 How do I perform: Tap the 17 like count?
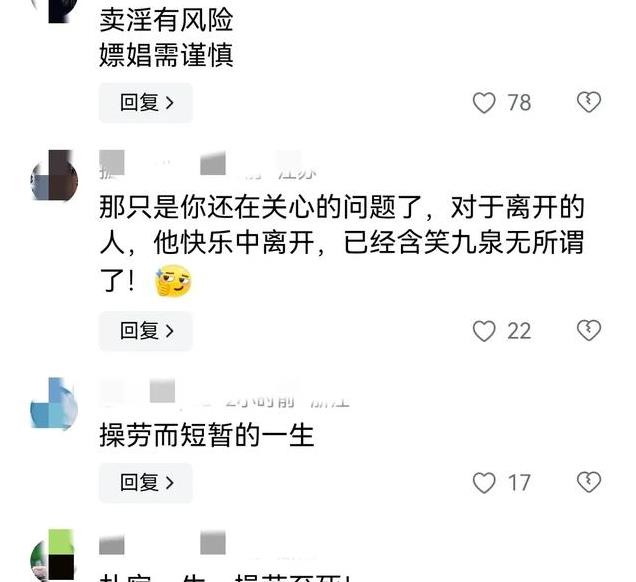(519, 483)
